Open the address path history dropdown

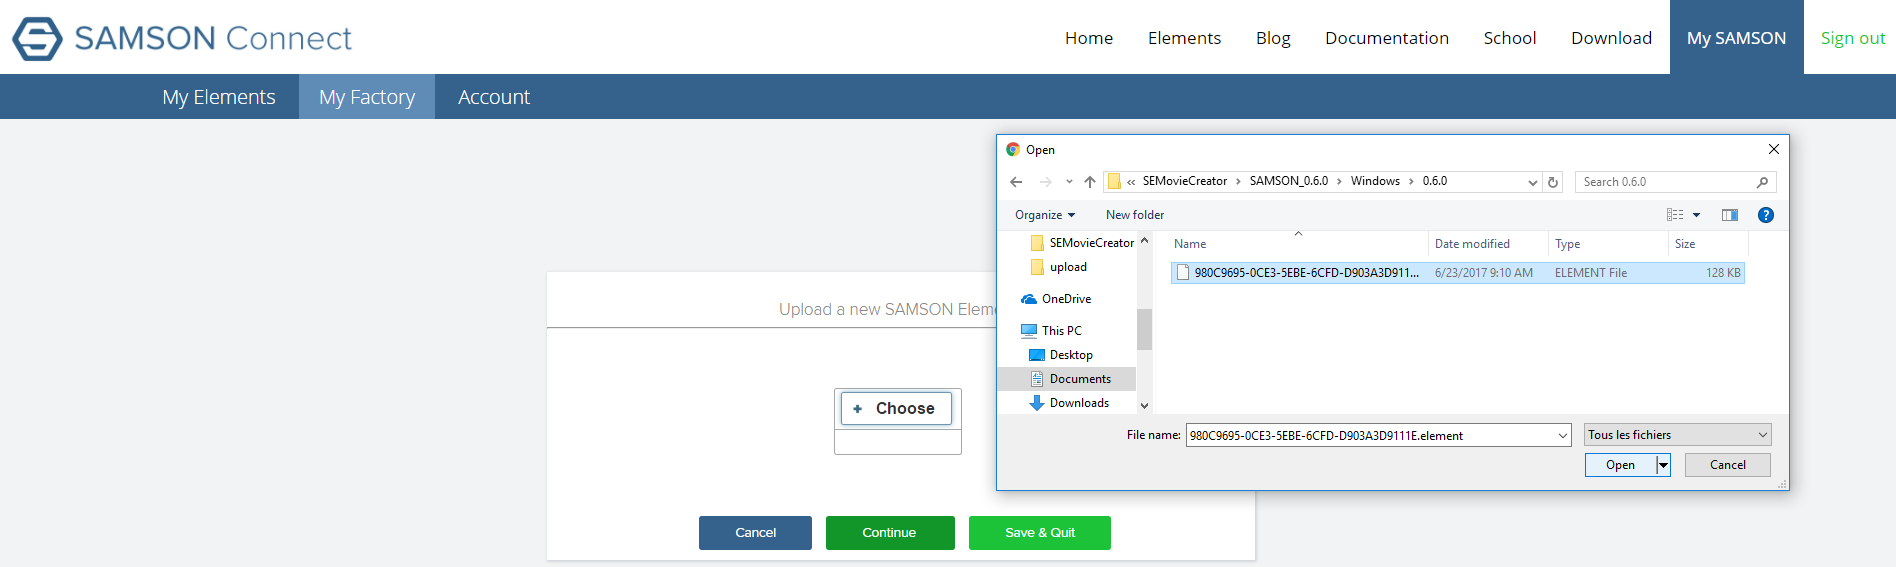tap(1532, 182)
